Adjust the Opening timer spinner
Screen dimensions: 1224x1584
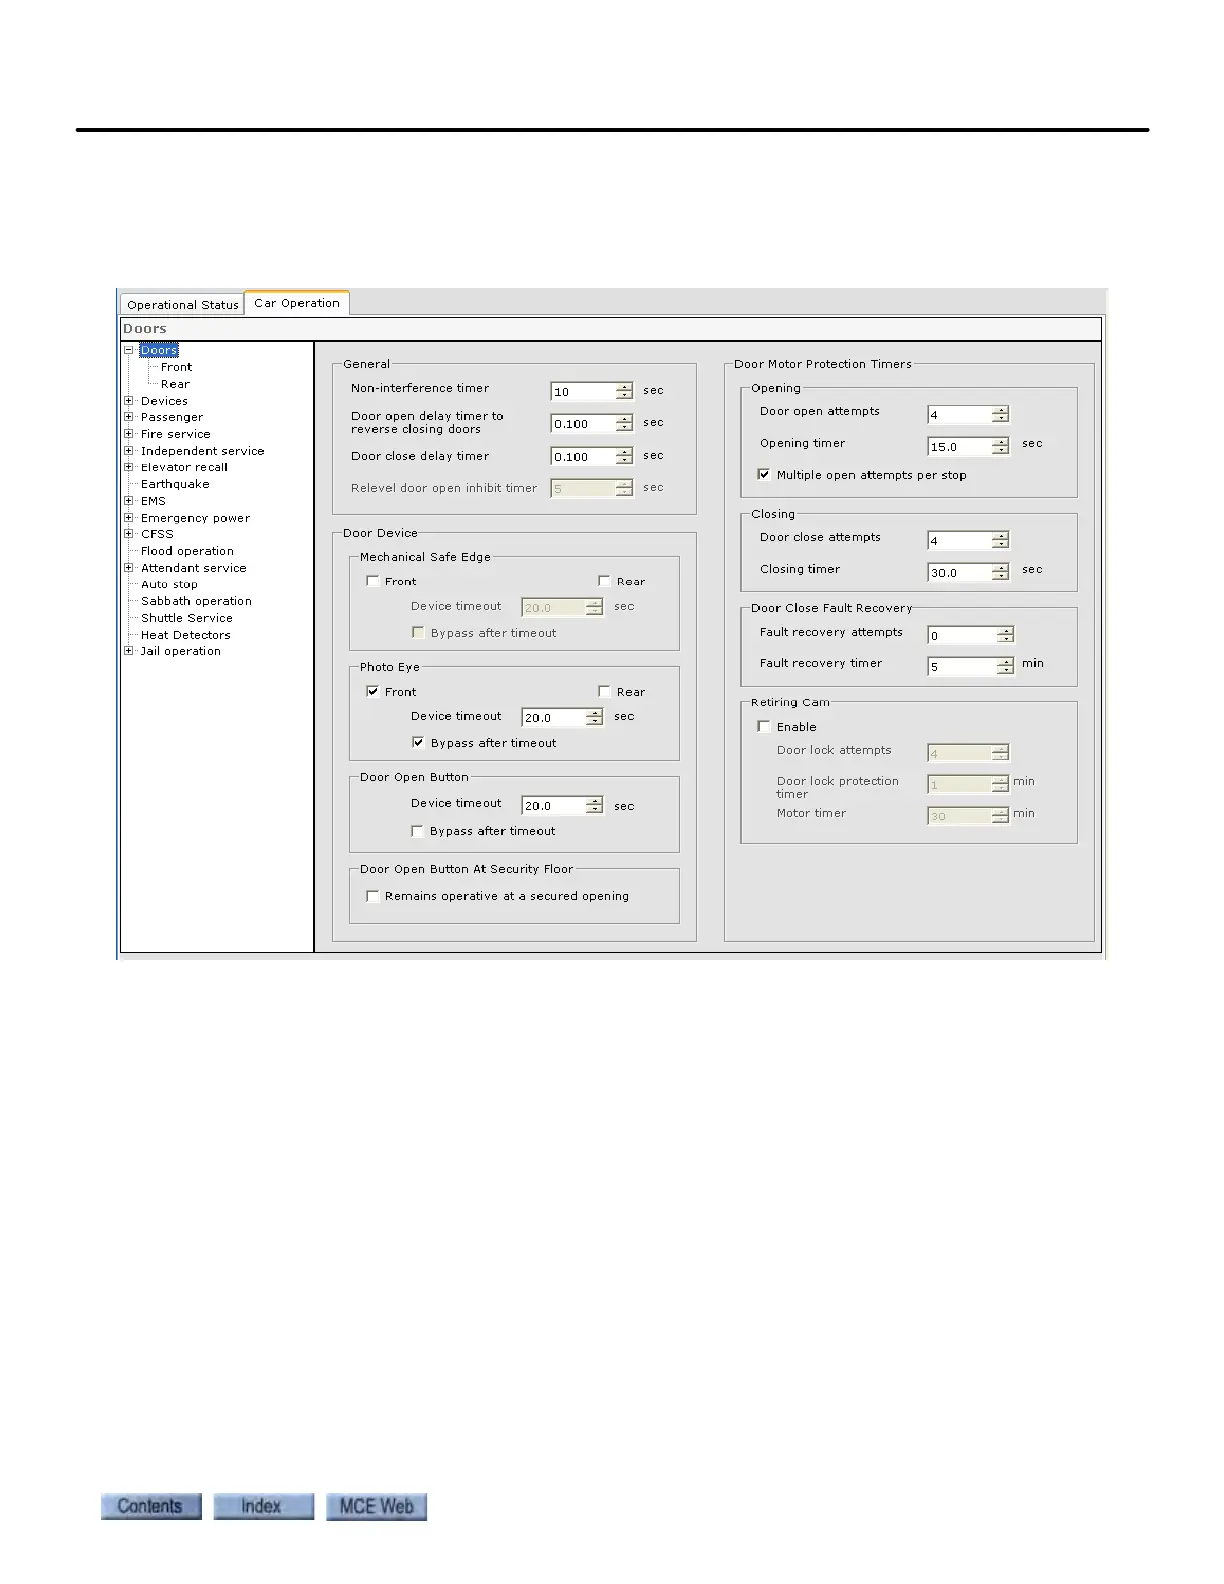pos(1001,446)
